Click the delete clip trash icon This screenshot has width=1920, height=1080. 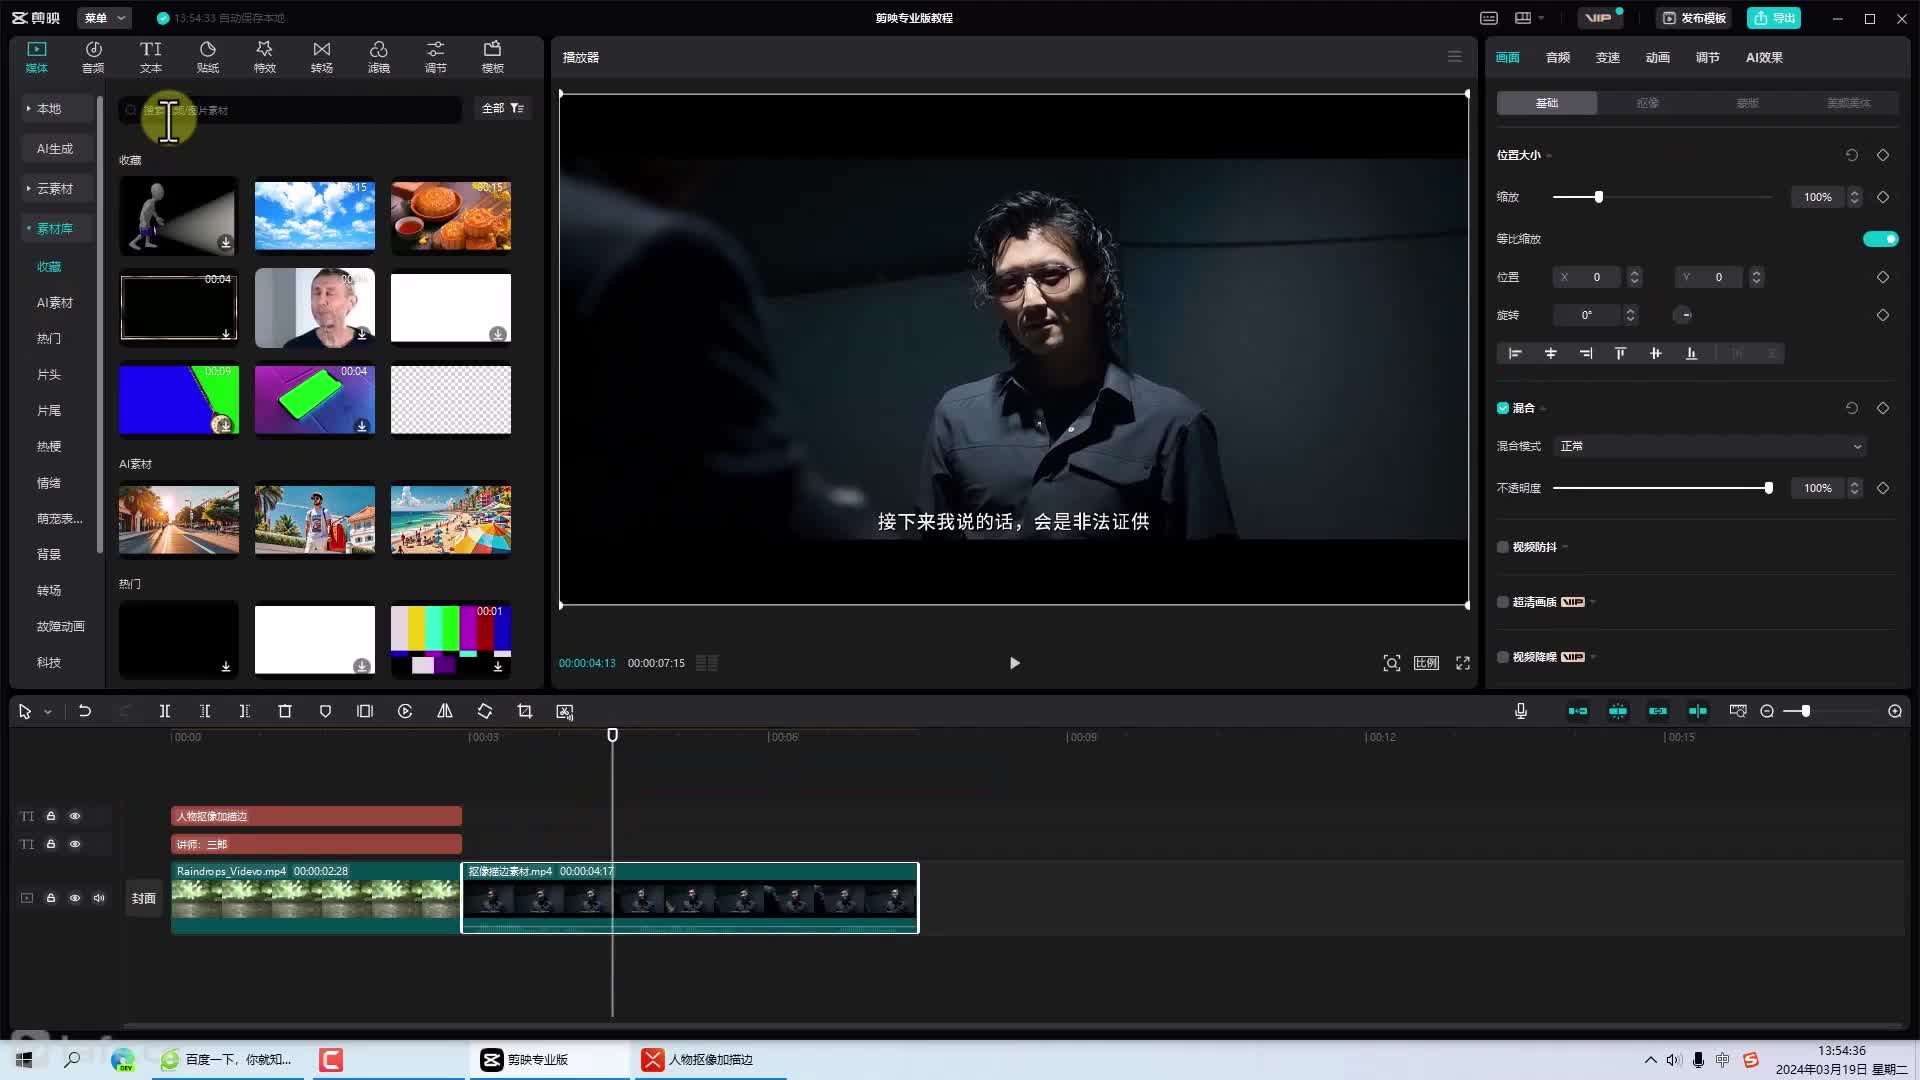(x=285, y=711)
